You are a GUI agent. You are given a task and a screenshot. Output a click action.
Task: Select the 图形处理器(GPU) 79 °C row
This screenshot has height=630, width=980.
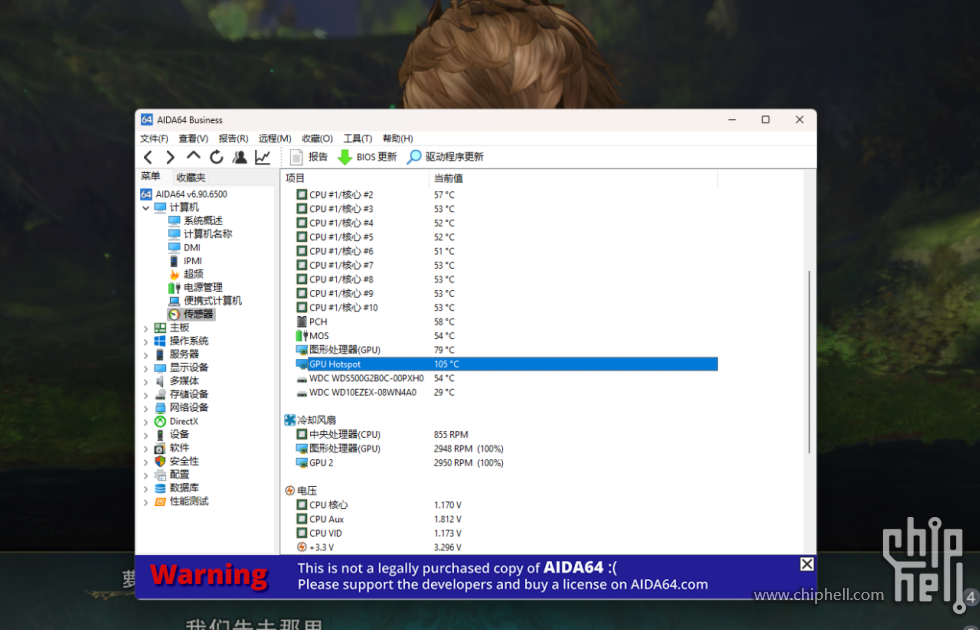pyautogui.click(x=506, y=350)
